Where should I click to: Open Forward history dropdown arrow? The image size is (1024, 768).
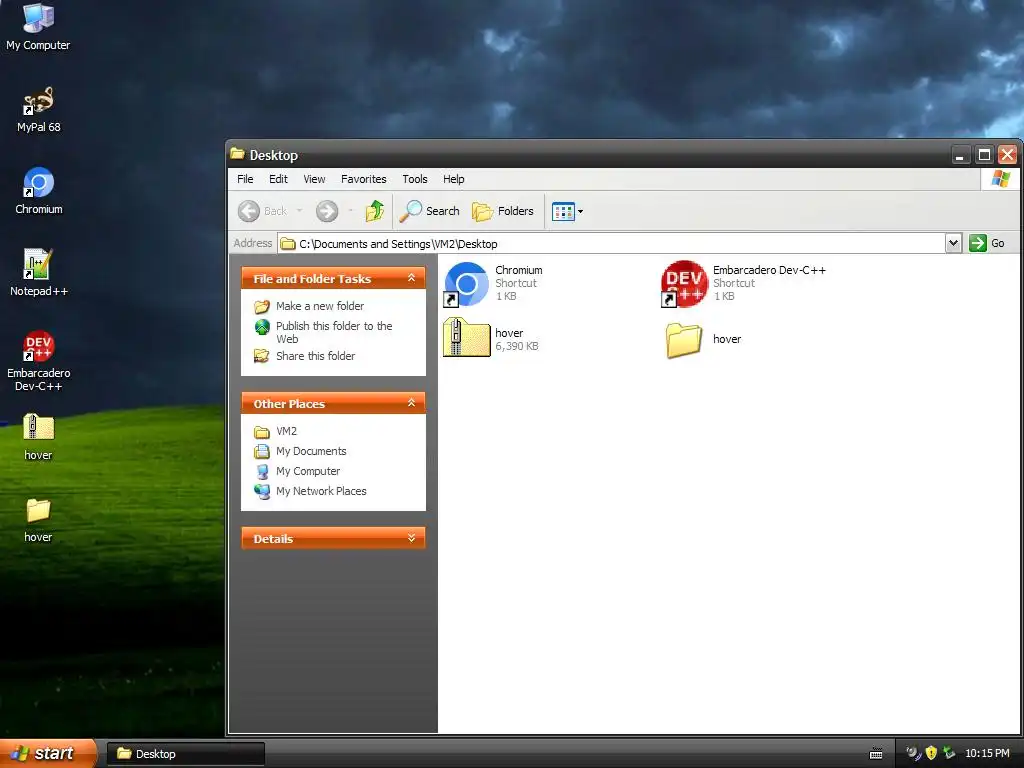tap(351, 210)
